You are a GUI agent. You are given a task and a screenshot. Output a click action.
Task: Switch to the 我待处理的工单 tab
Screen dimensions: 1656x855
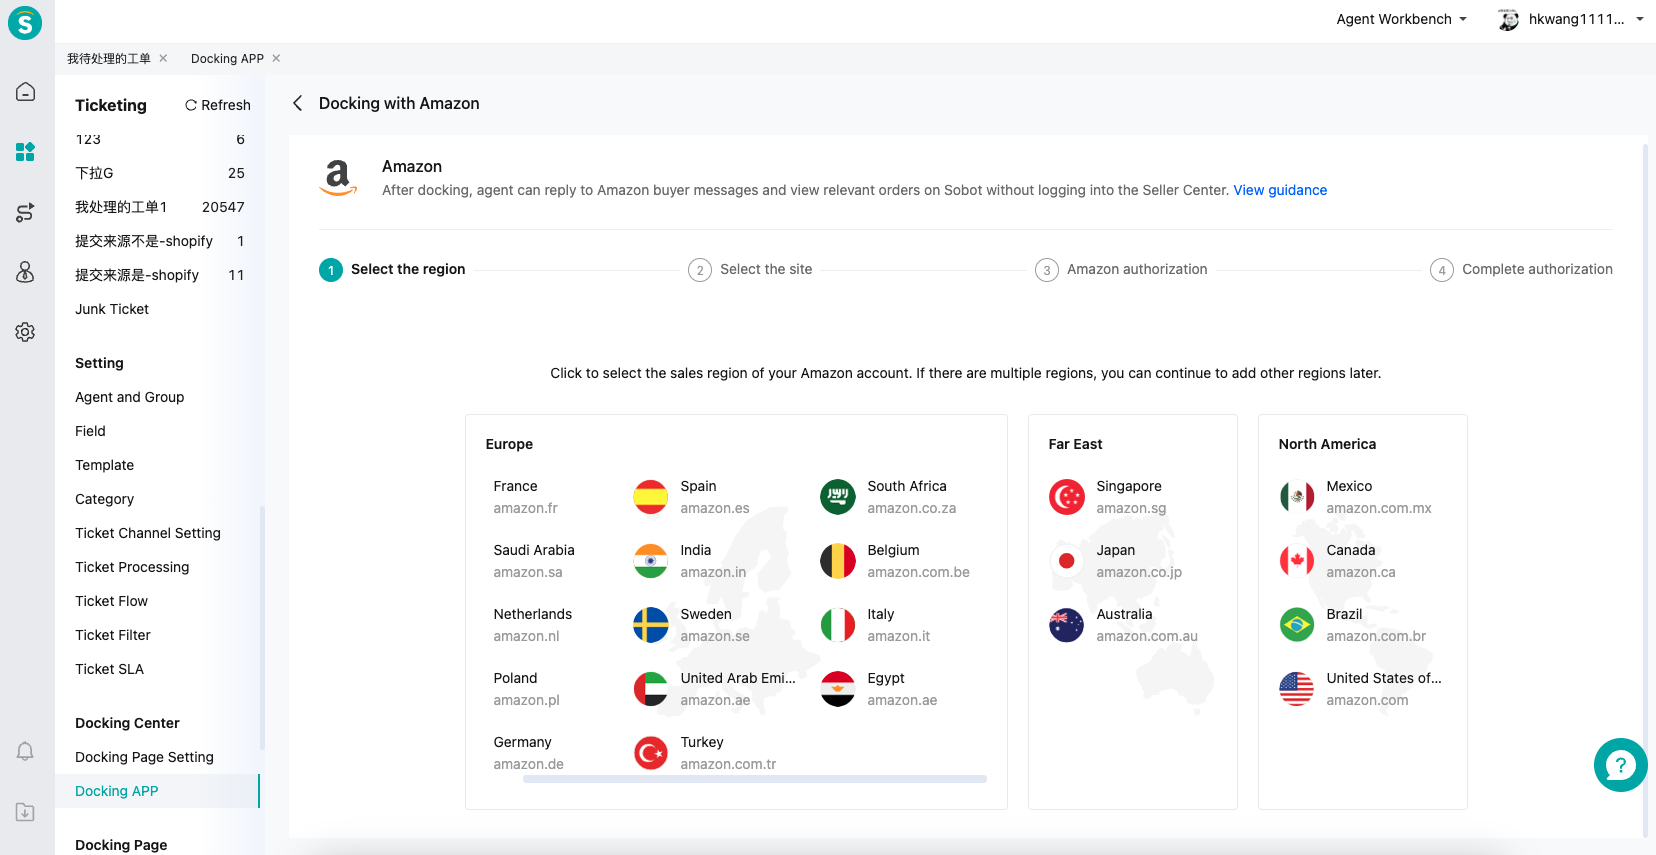pyautogui.click(x=109, y=59)
